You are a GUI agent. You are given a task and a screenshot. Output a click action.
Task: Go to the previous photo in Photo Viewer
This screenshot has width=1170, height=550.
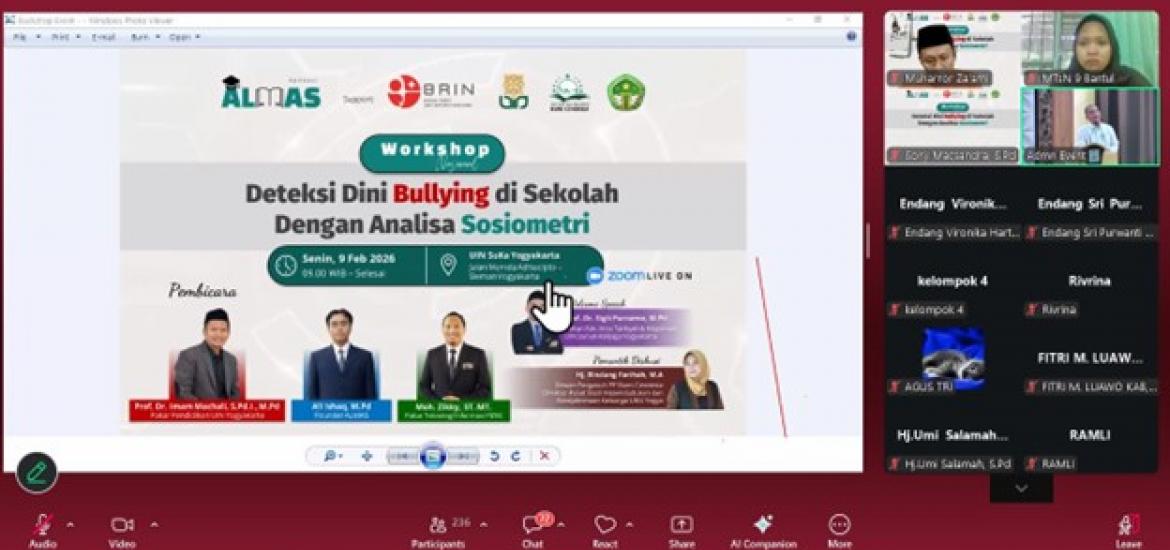[401, 456]
